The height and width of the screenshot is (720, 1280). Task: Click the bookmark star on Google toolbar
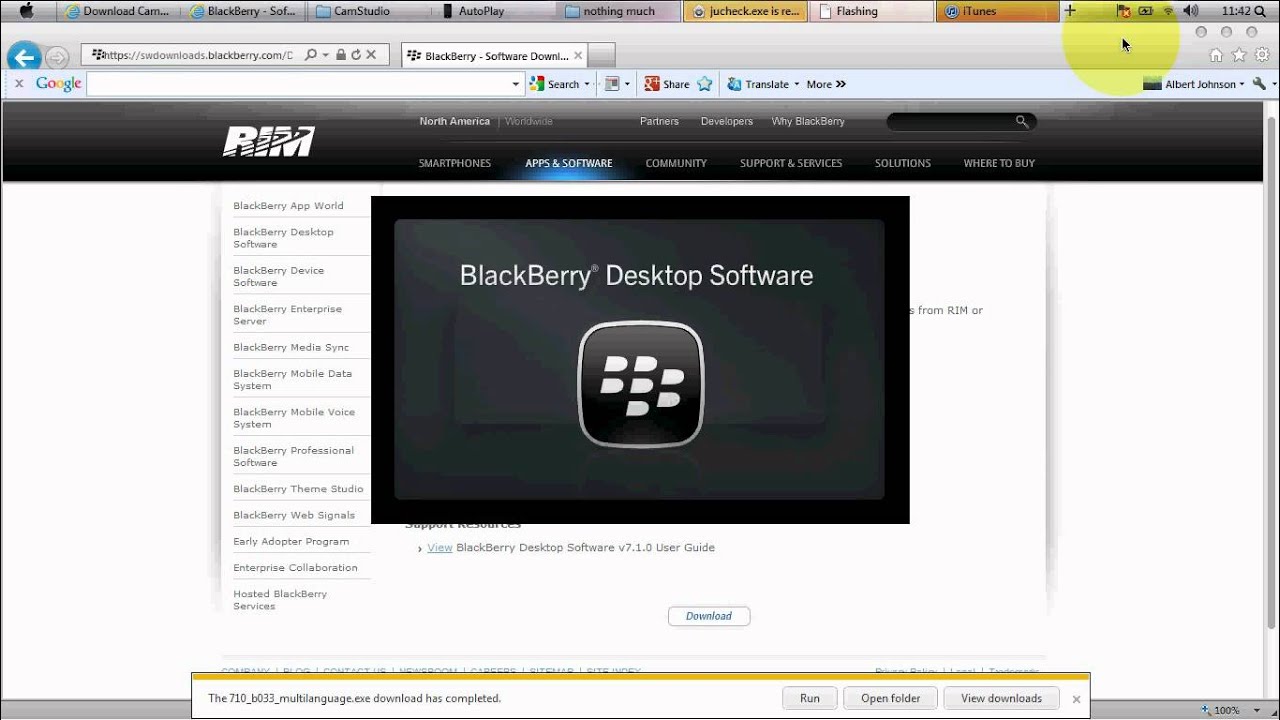click(704, 84)
